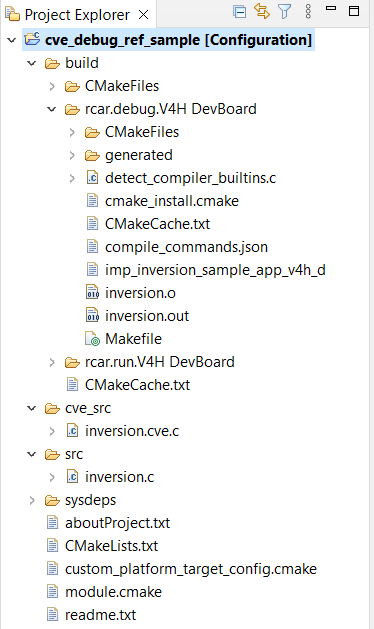Collapse the cve_debug_ref_sample project node
This screenshot has height=629, width=374.
click(12, 40)
